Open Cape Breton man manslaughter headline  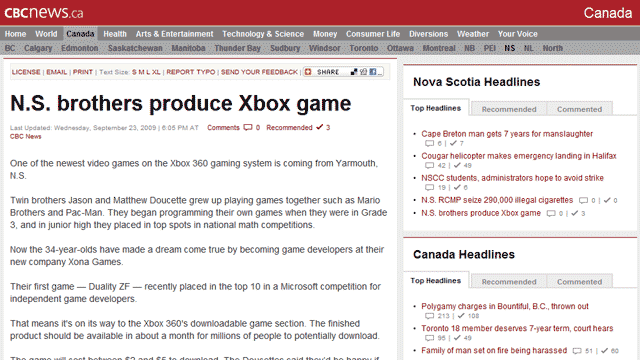coord(507,134)
